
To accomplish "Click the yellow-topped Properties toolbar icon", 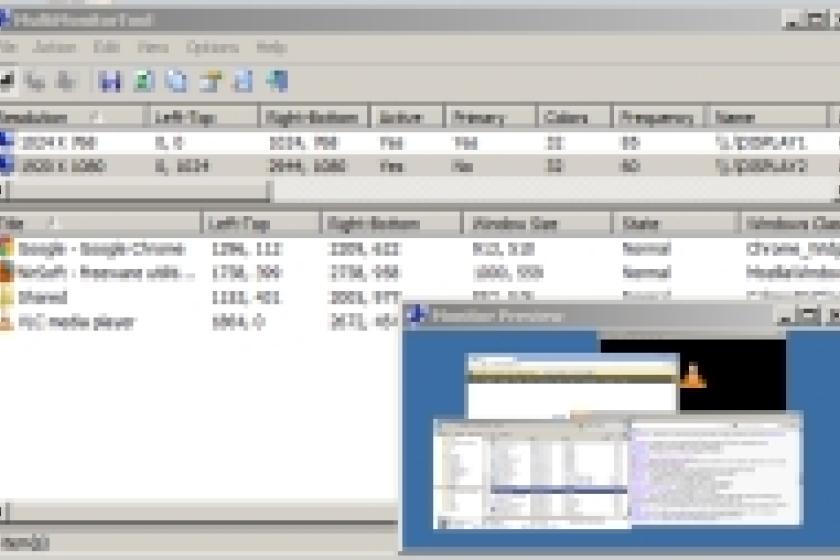I will tap(210, 81).
